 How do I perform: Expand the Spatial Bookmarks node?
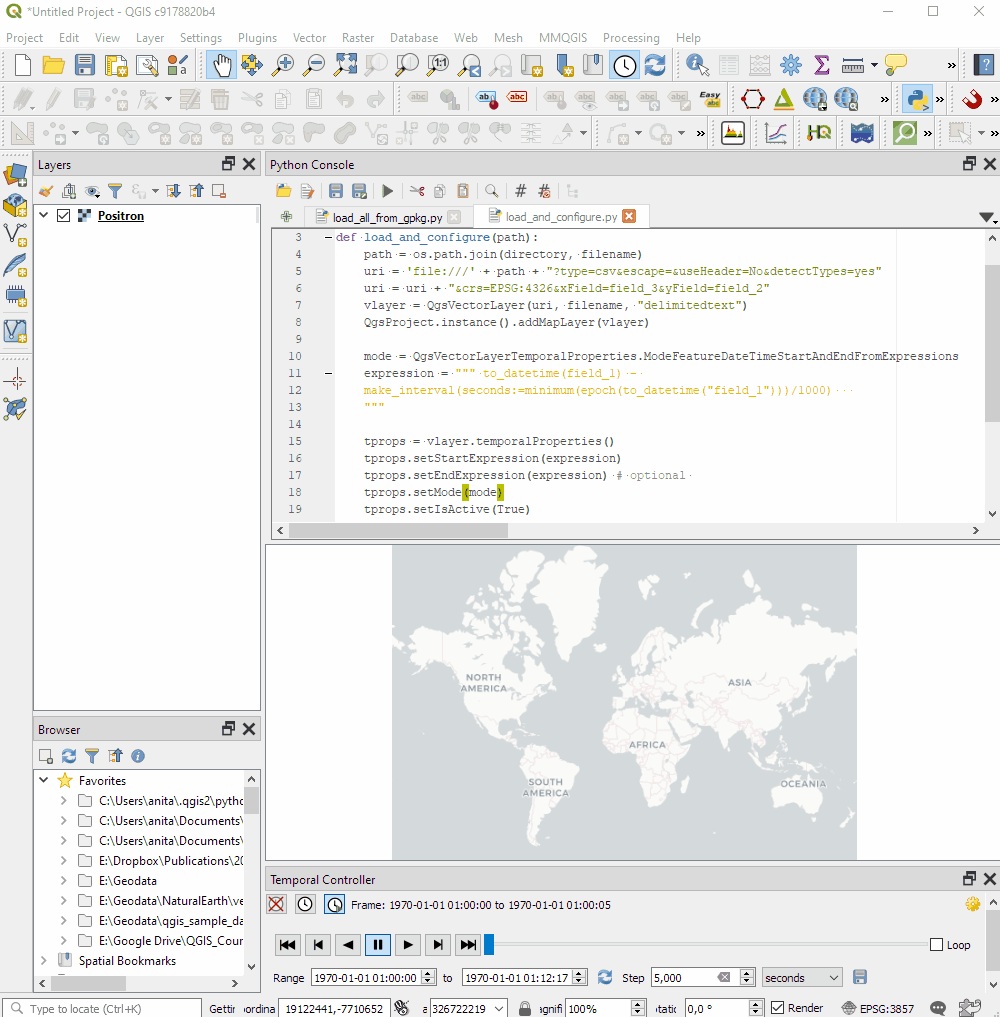(x=43, y=961)
